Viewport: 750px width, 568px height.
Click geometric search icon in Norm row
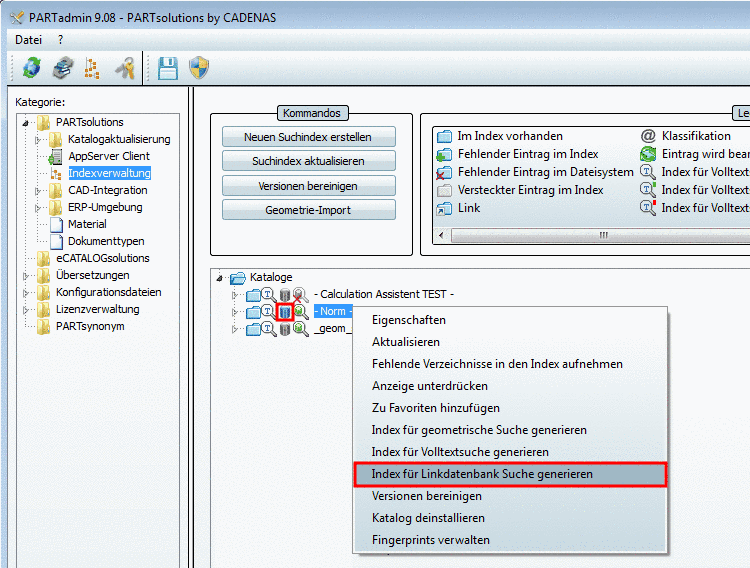(x=301, y=312)
